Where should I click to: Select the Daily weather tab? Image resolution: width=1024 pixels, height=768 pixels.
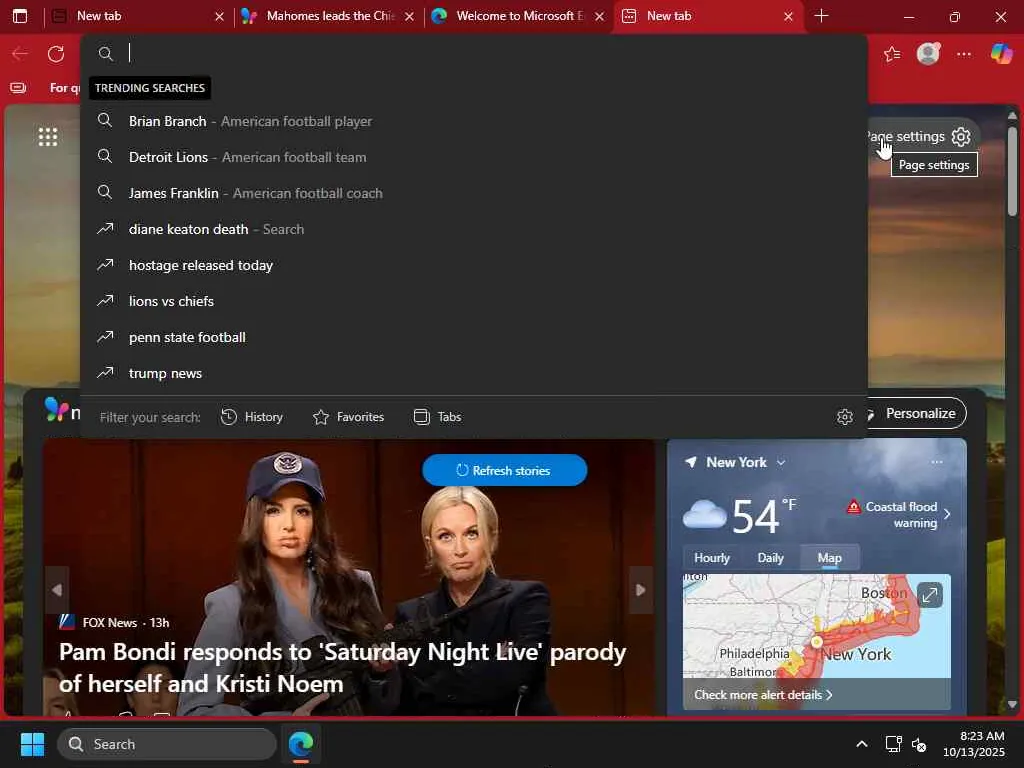[770, 558]
